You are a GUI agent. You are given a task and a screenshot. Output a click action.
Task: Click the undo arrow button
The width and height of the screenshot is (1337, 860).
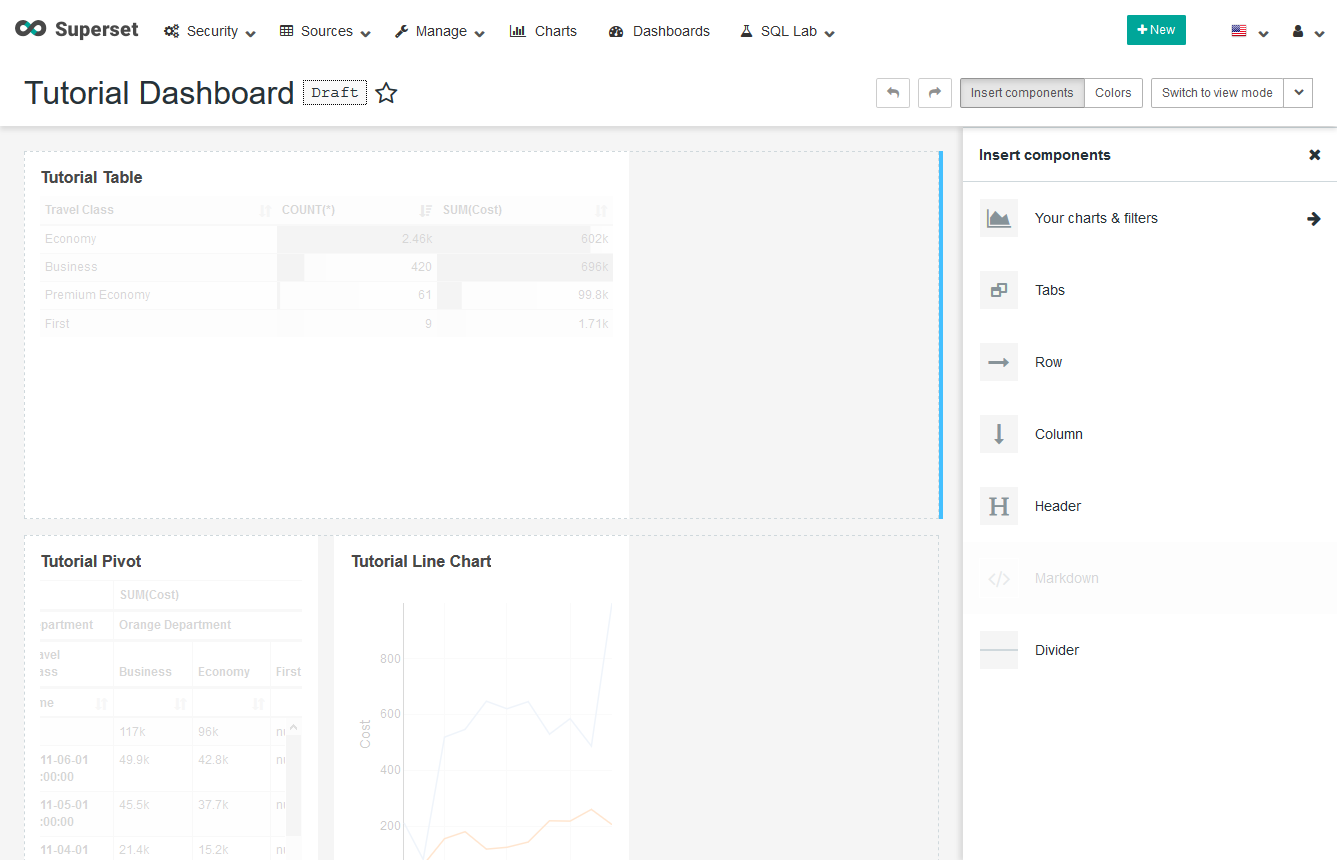point(893,93)
